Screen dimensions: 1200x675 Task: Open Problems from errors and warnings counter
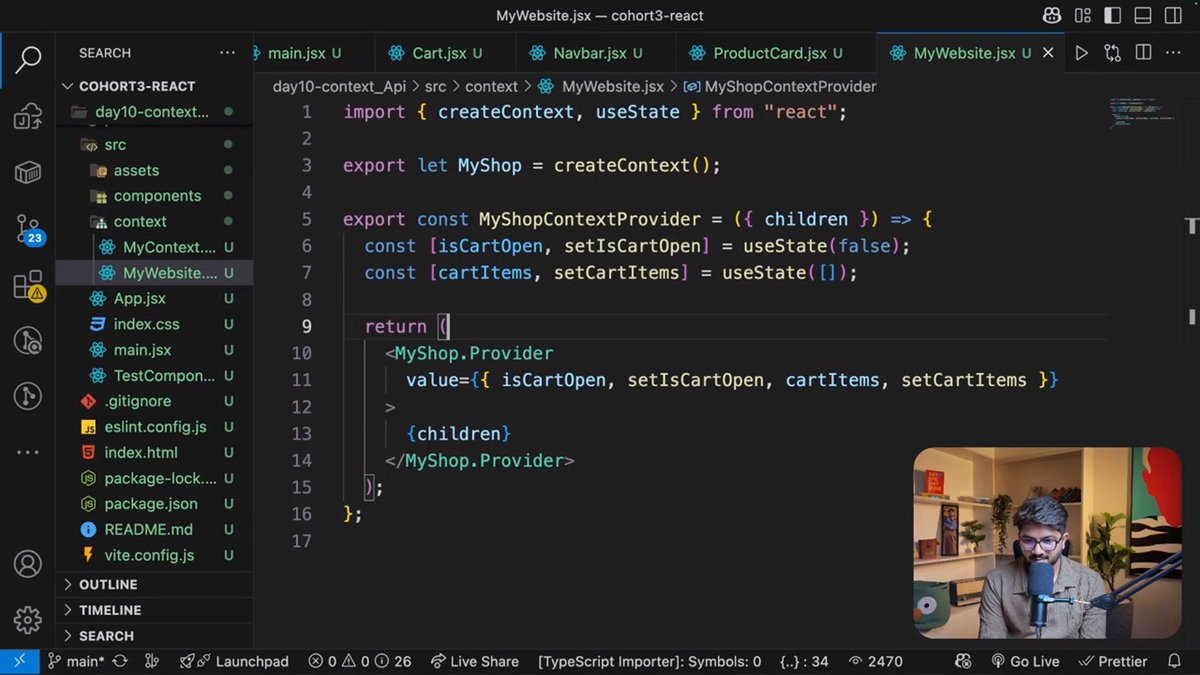pyautogui.click(x=359, y=661)
